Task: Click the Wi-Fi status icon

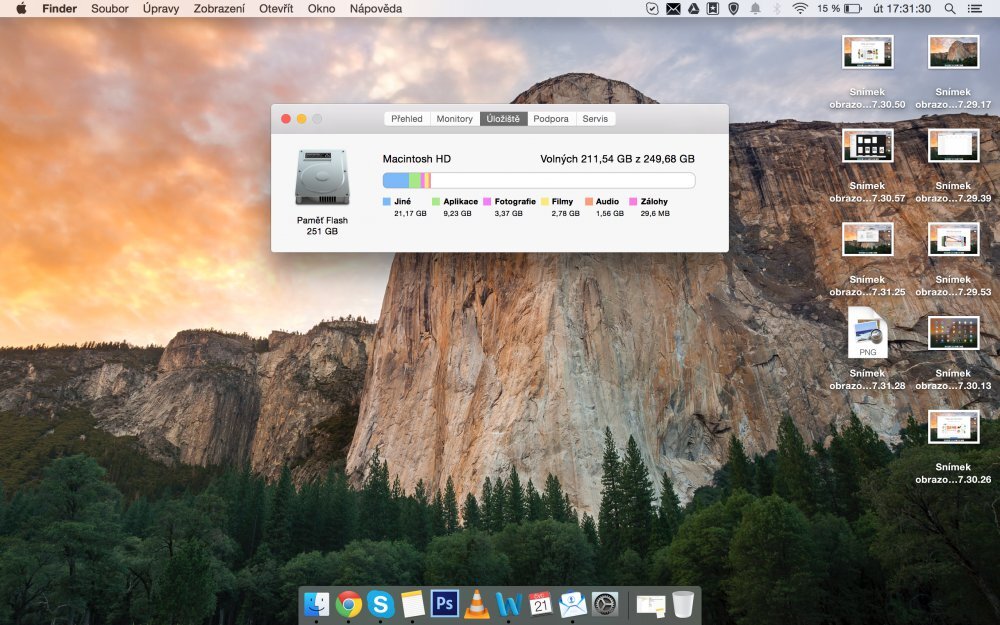Action: [x=800, y=8]
